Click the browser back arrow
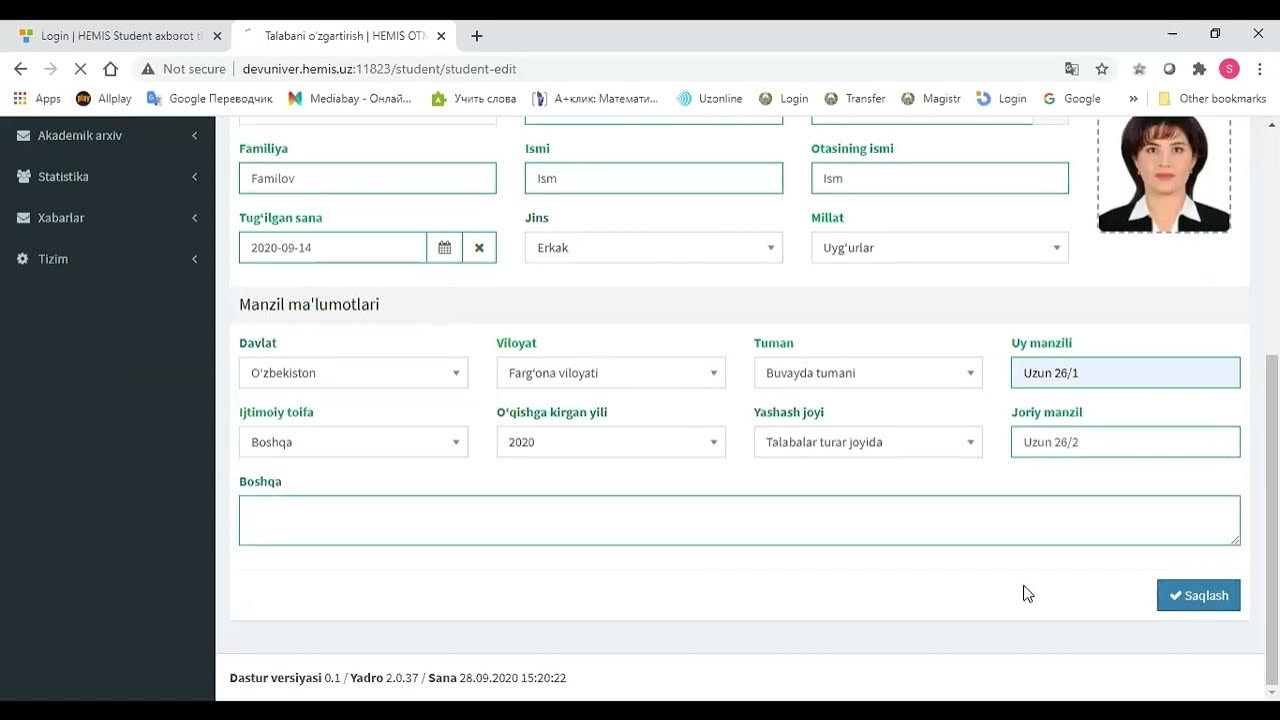 pyautogui.click(x=21, y=69)
